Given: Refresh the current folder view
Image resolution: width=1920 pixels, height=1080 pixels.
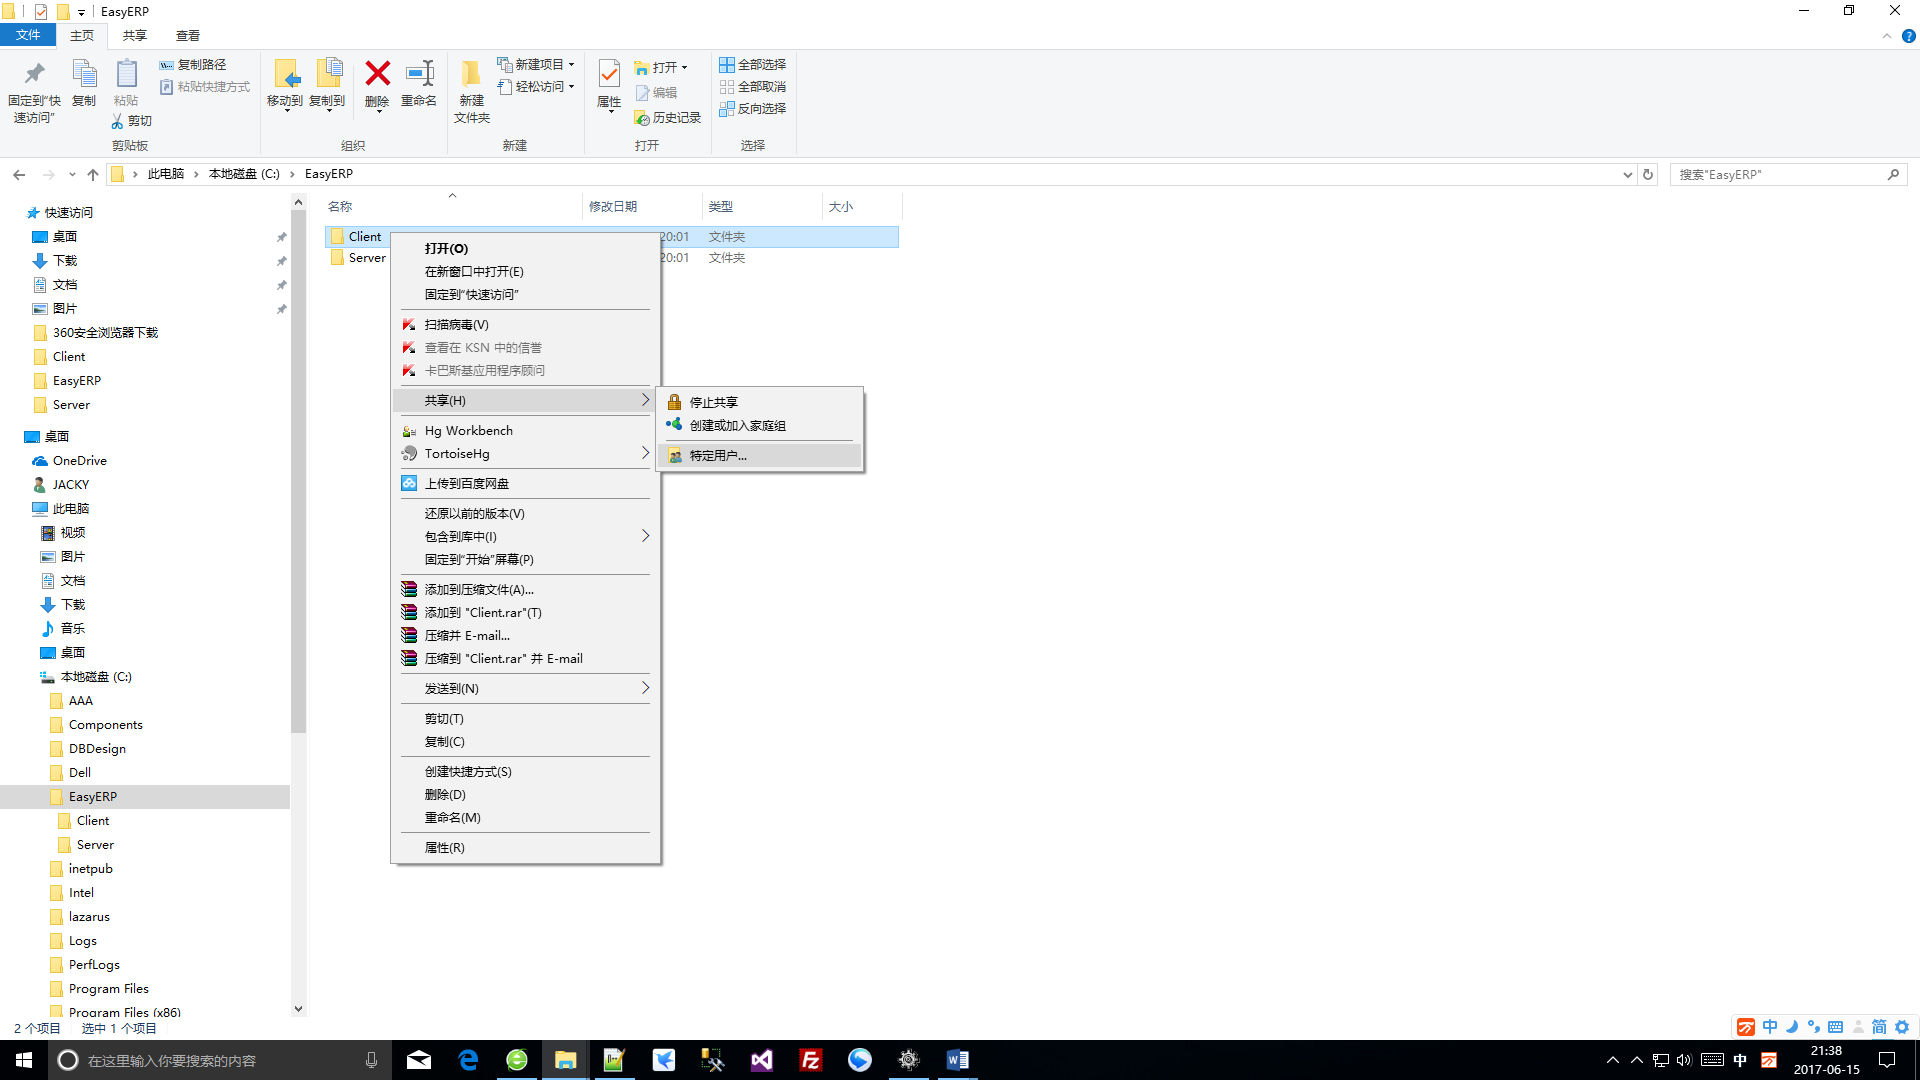Looking at the screenshot, I should pyautogui.click(x=1648, y=174).
